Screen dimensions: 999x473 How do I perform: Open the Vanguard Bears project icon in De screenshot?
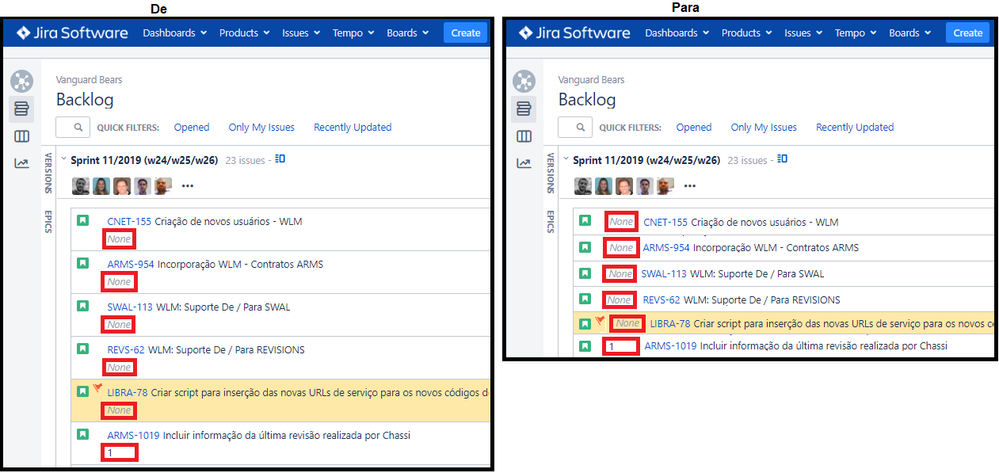[x=22, y=82]
